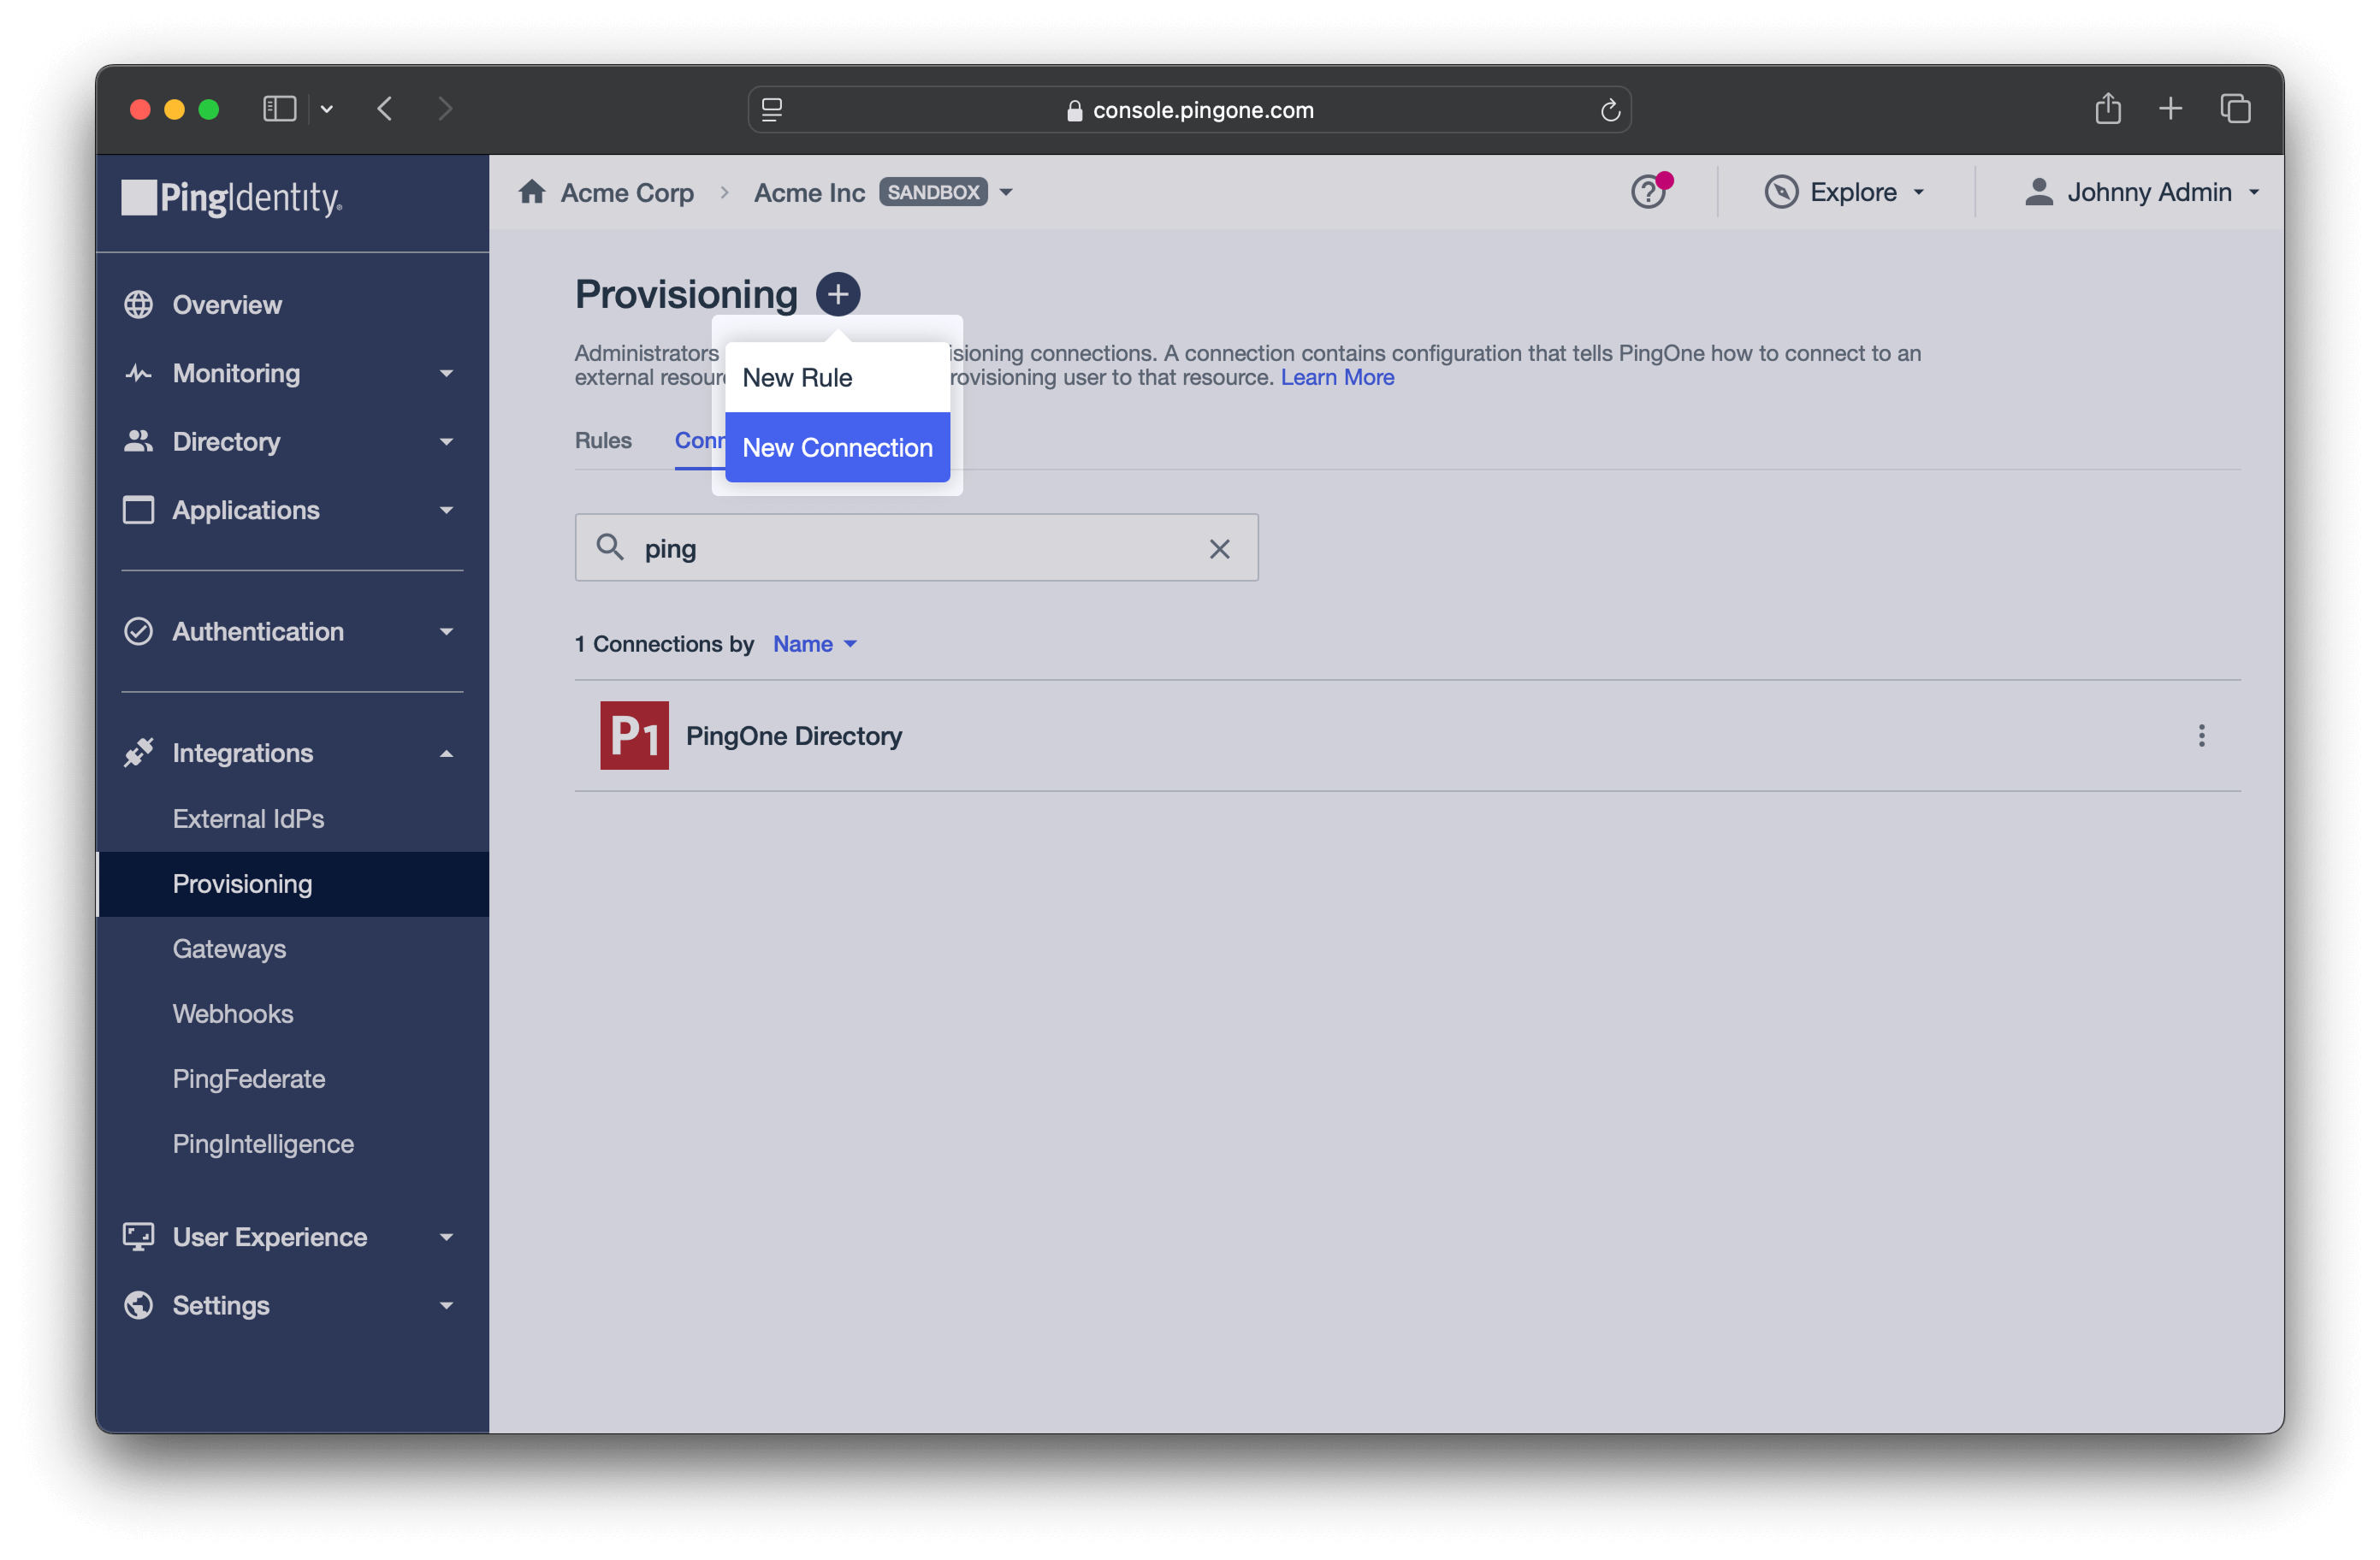Expand the Applications menu arrow
This screenshot has height=1560, width=2380.
click(446, 511)
